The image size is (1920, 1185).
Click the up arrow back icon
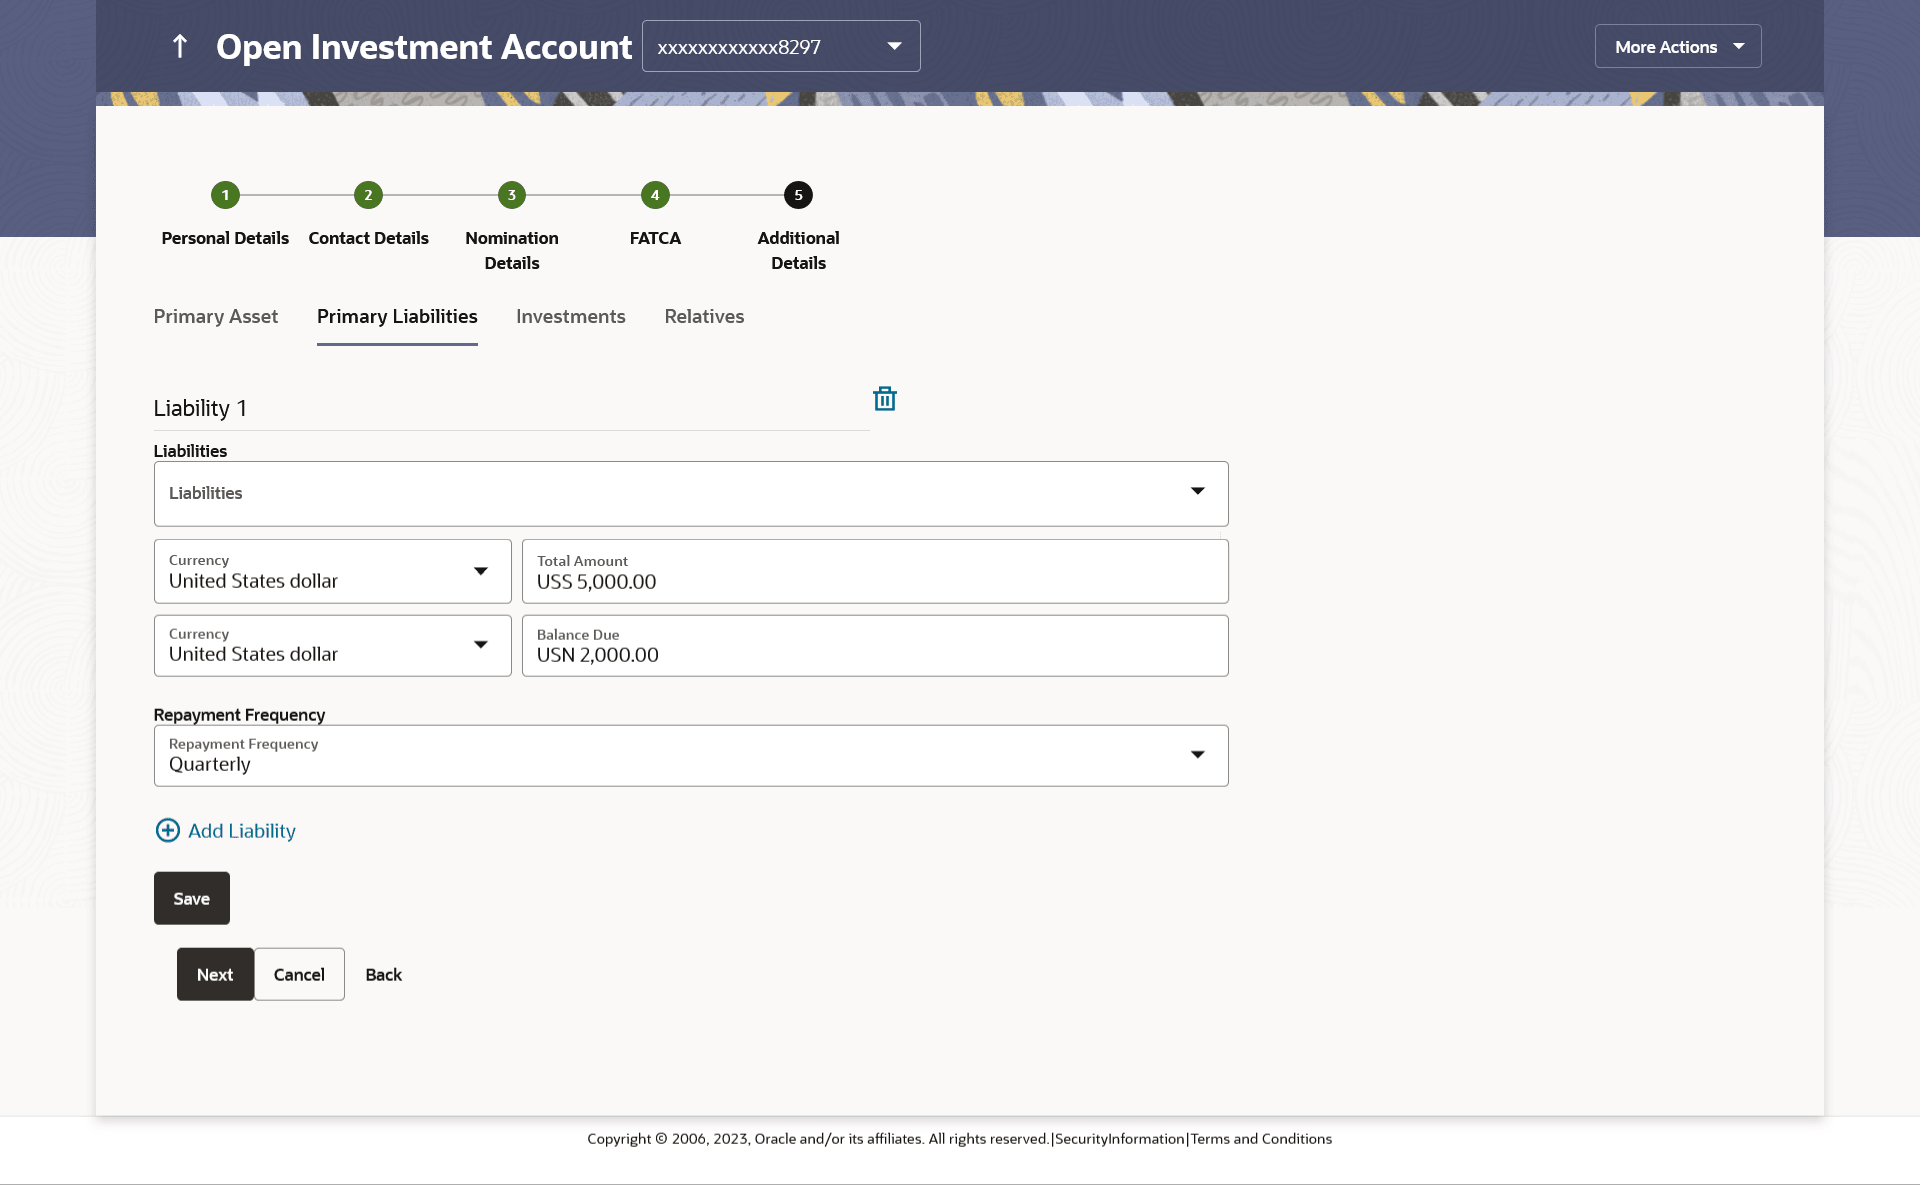[180, 46]
